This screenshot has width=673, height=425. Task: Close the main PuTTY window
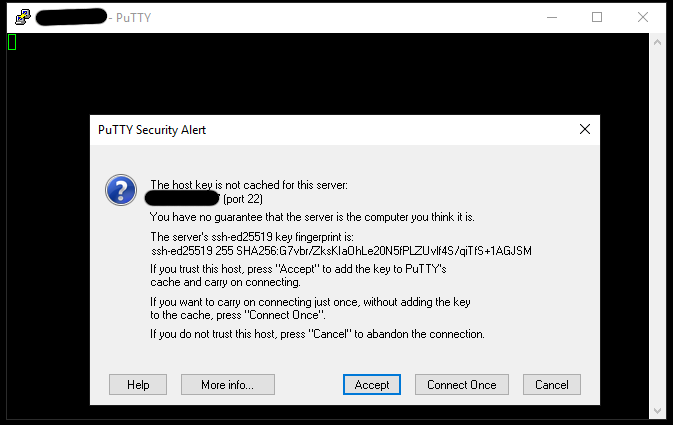coord(643,18)
